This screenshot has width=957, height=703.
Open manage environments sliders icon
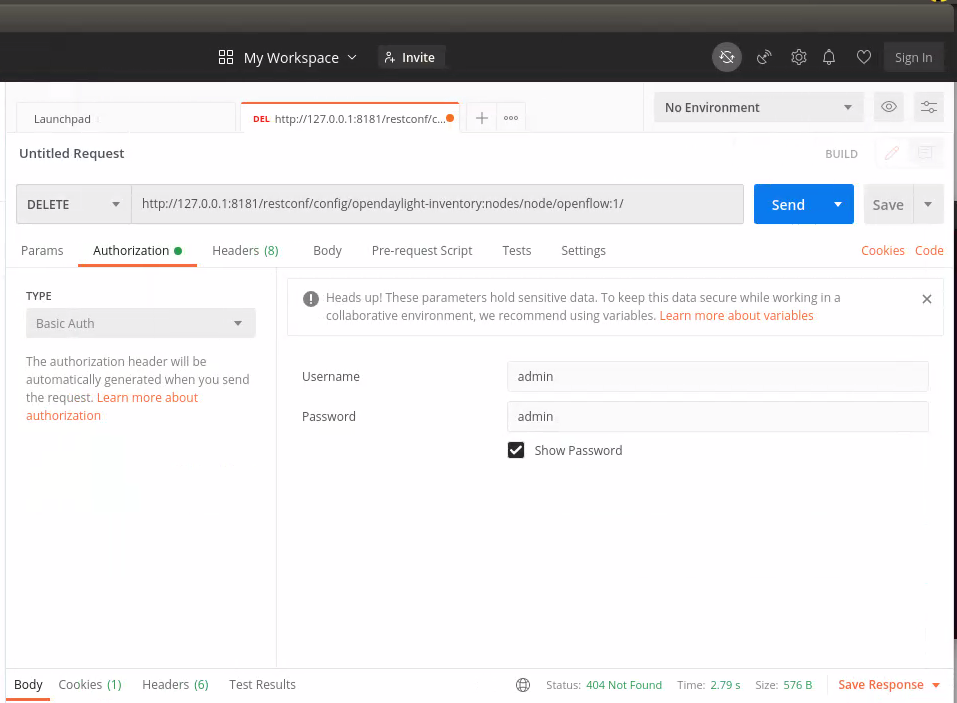coord(928,107)
